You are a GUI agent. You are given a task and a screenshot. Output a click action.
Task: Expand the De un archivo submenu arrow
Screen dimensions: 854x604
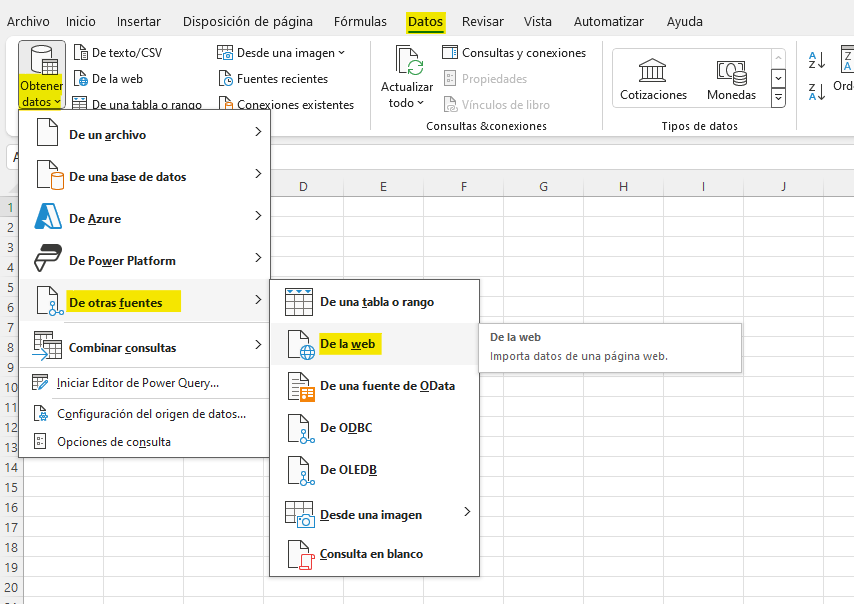point(258,132)
